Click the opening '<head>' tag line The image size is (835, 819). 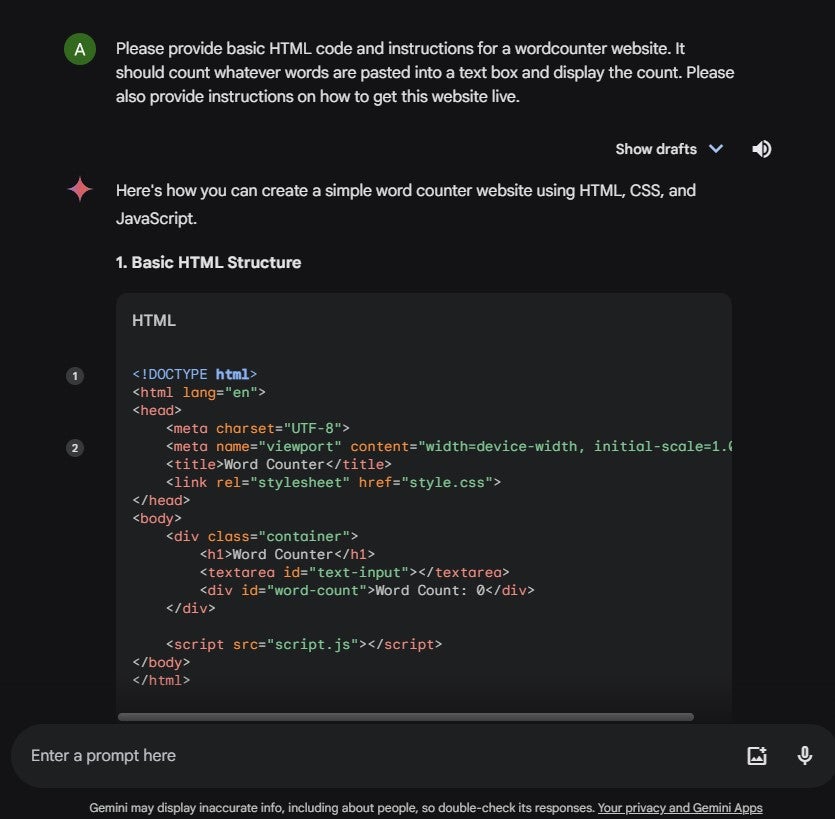[x=157, y=411]
